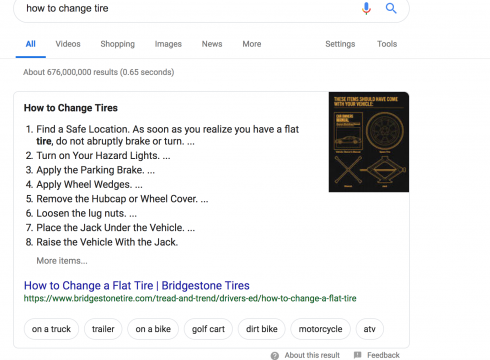Viewport: 490px width, 360px height.
Task: Click the About this result question icon
Action: [x=275, y=355]
